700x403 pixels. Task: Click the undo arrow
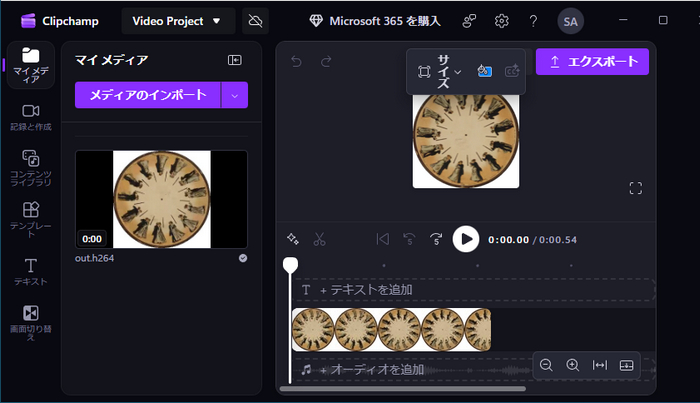click(296, 61)
